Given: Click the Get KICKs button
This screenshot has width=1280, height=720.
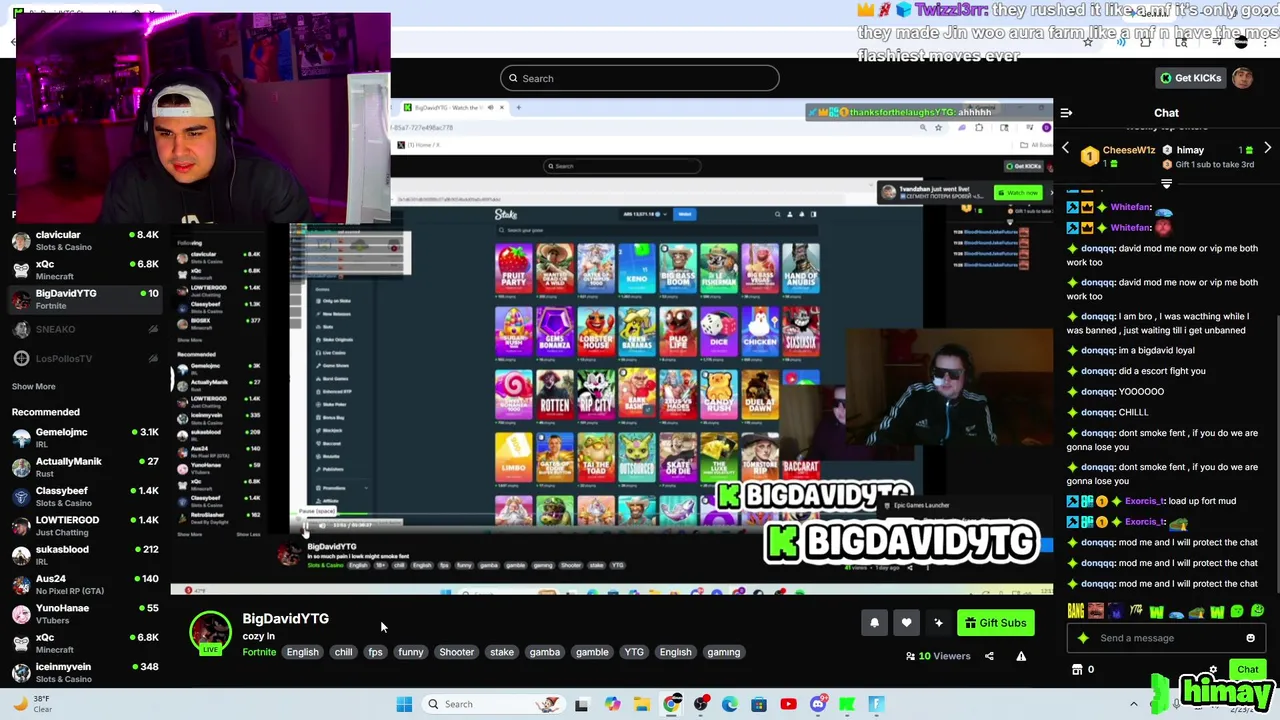Looking at the screenshot, I should [1190, 78].
